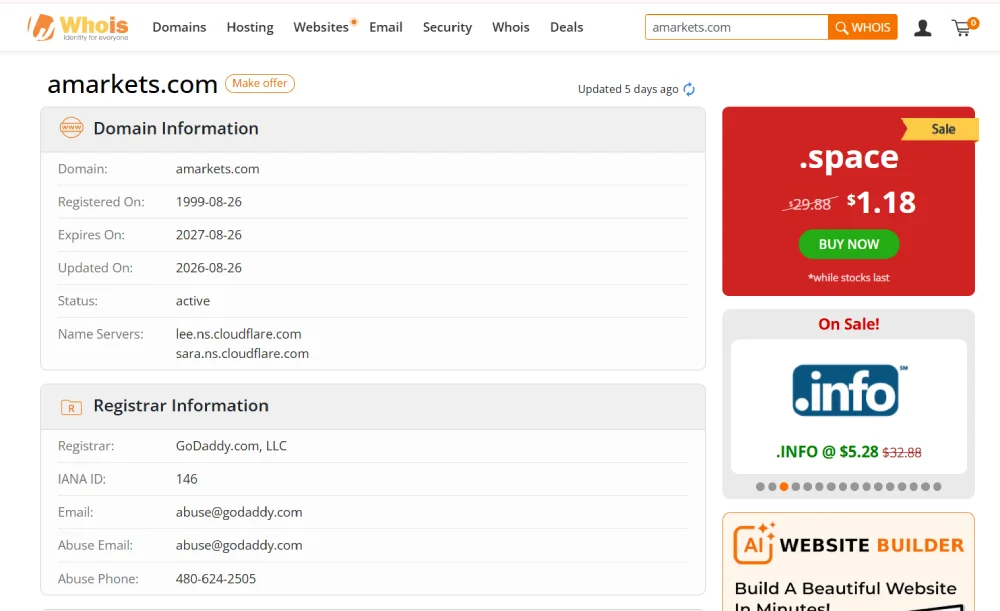Open the shopping cart icon

coord(964,27)
